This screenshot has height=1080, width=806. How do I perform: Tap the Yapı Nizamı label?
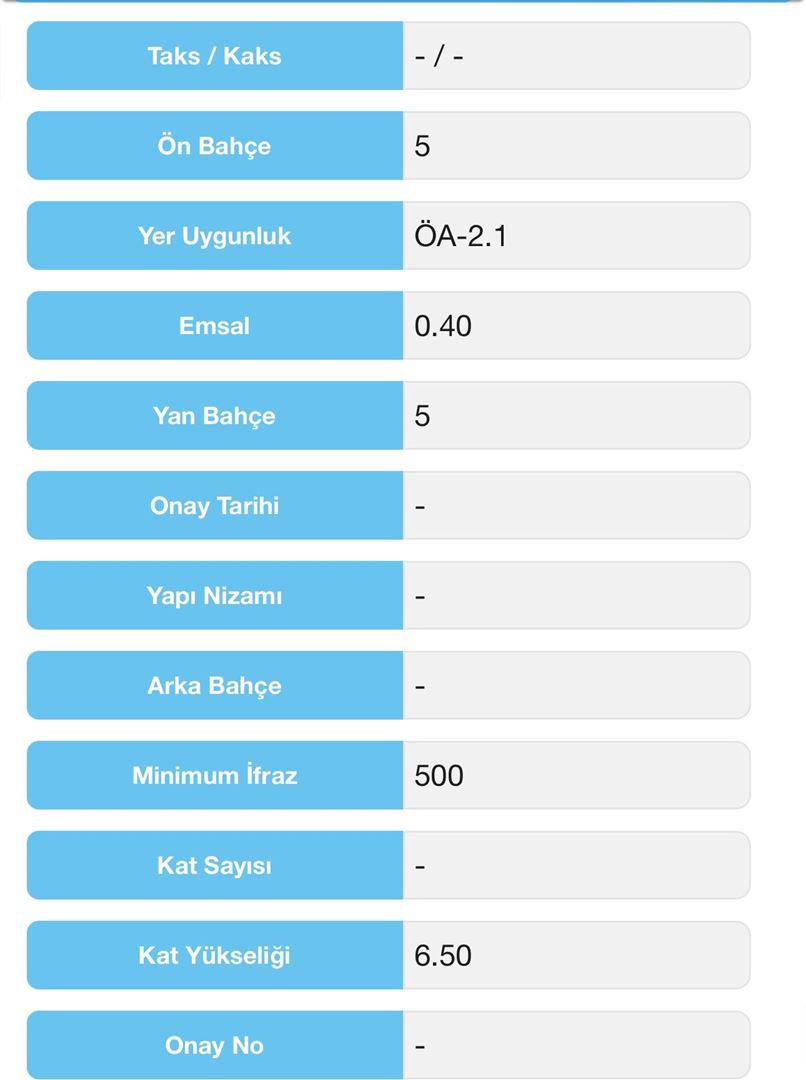214,596
